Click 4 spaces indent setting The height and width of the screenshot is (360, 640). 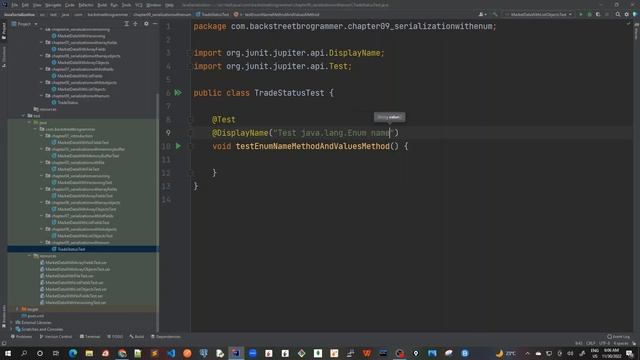(x=620, y=344)
